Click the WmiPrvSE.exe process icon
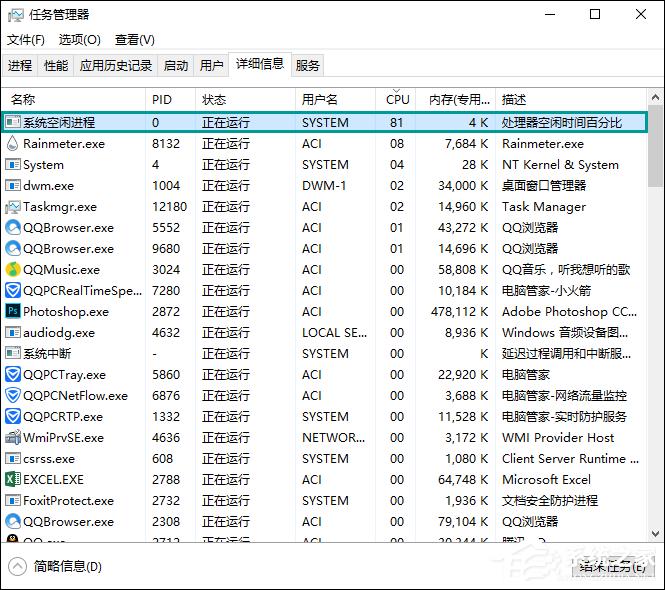 coord(13,438)
